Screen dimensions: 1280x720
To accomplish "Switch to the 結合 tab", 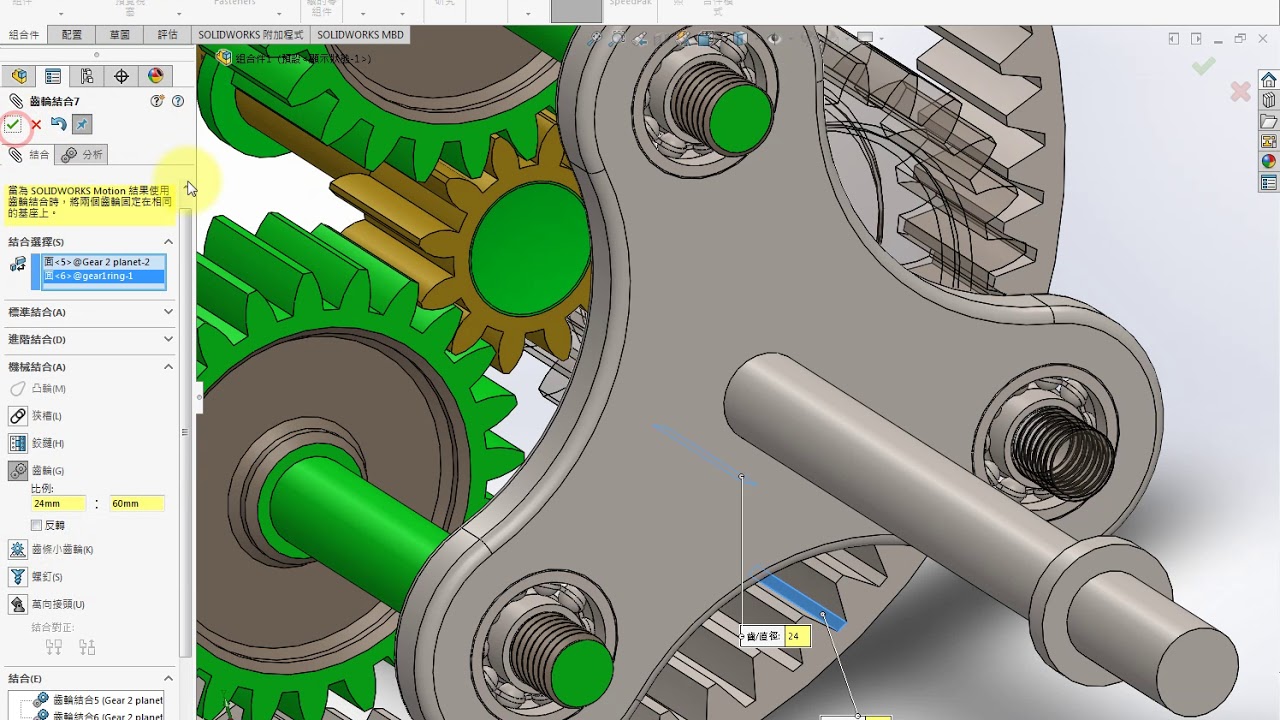I will pyautogui.click(x=29, y=155).
